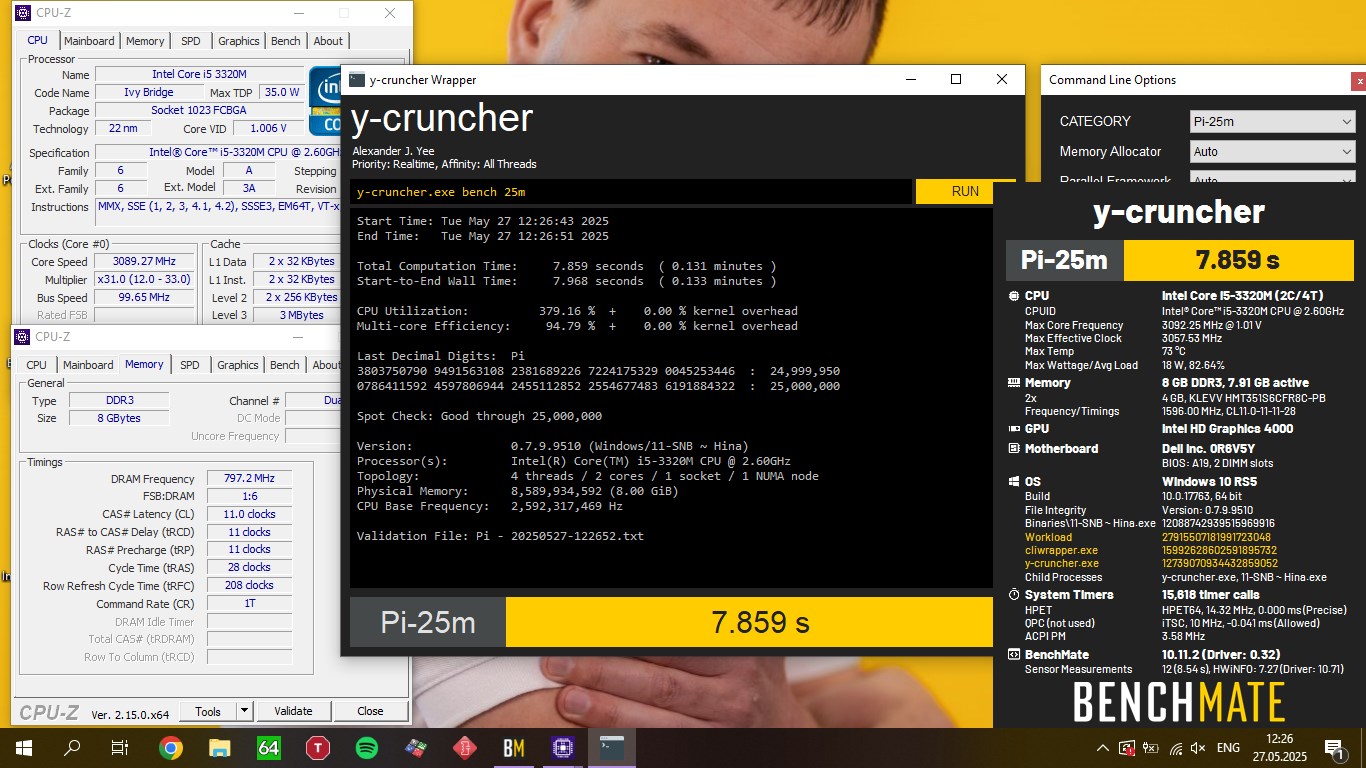Click the Memory Type DDR3 field
The height and width of the screenshot is (768, 1366).
point(119,401)
